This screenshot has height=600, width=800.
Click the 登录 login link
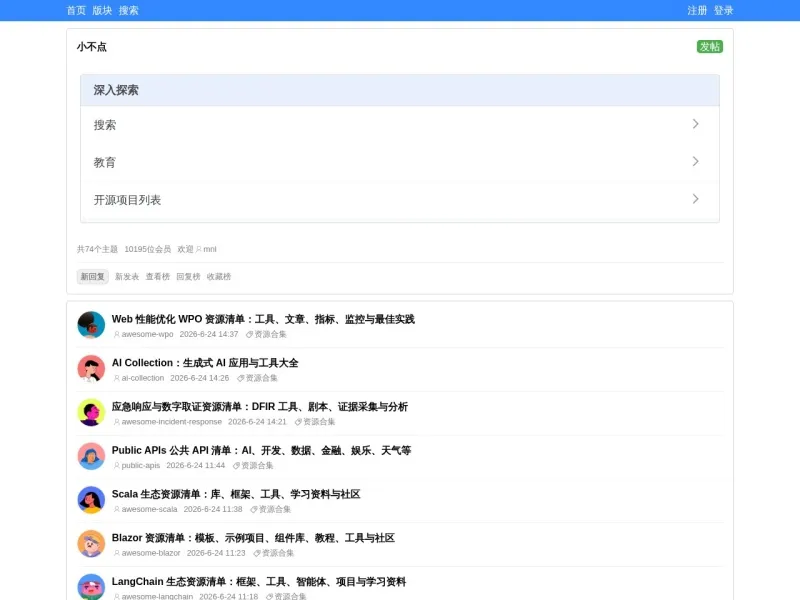click(723, 10)
